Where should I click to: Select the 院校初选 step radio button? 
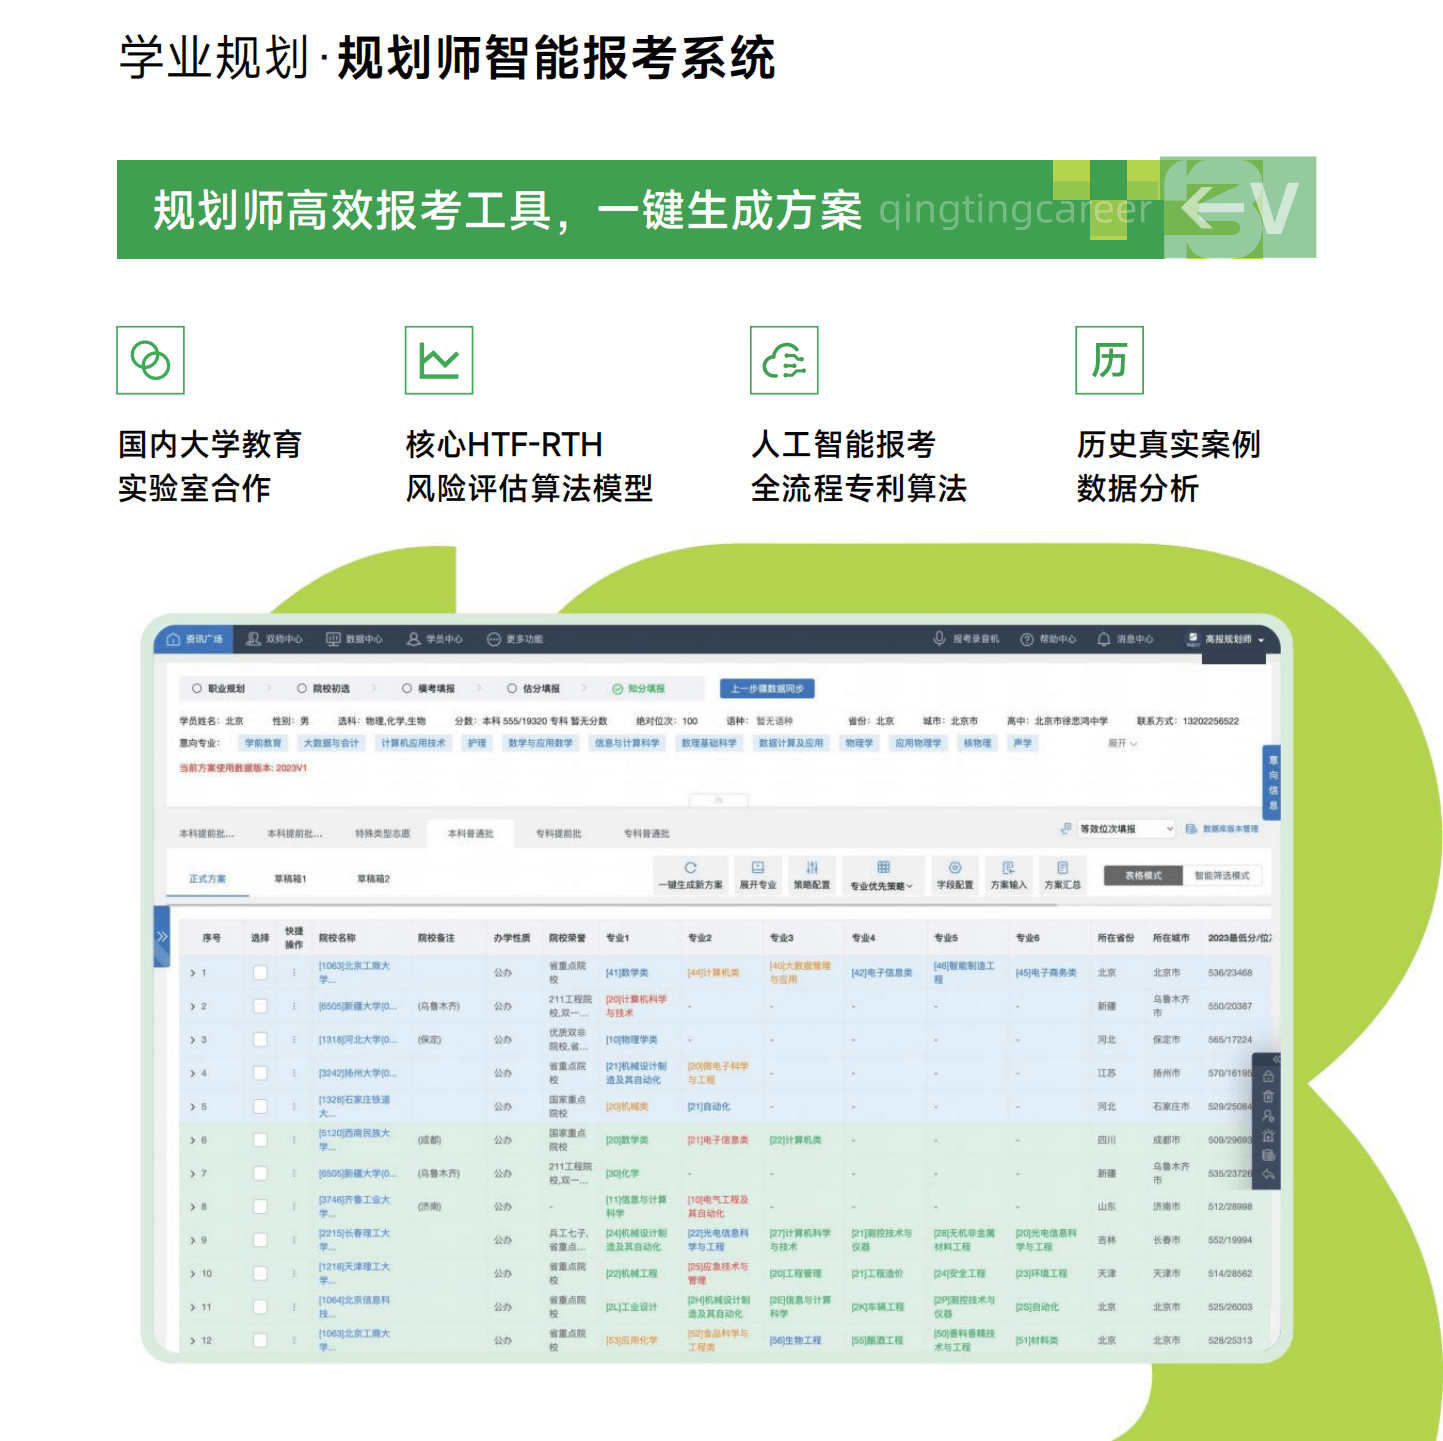[x=302, y=689]
